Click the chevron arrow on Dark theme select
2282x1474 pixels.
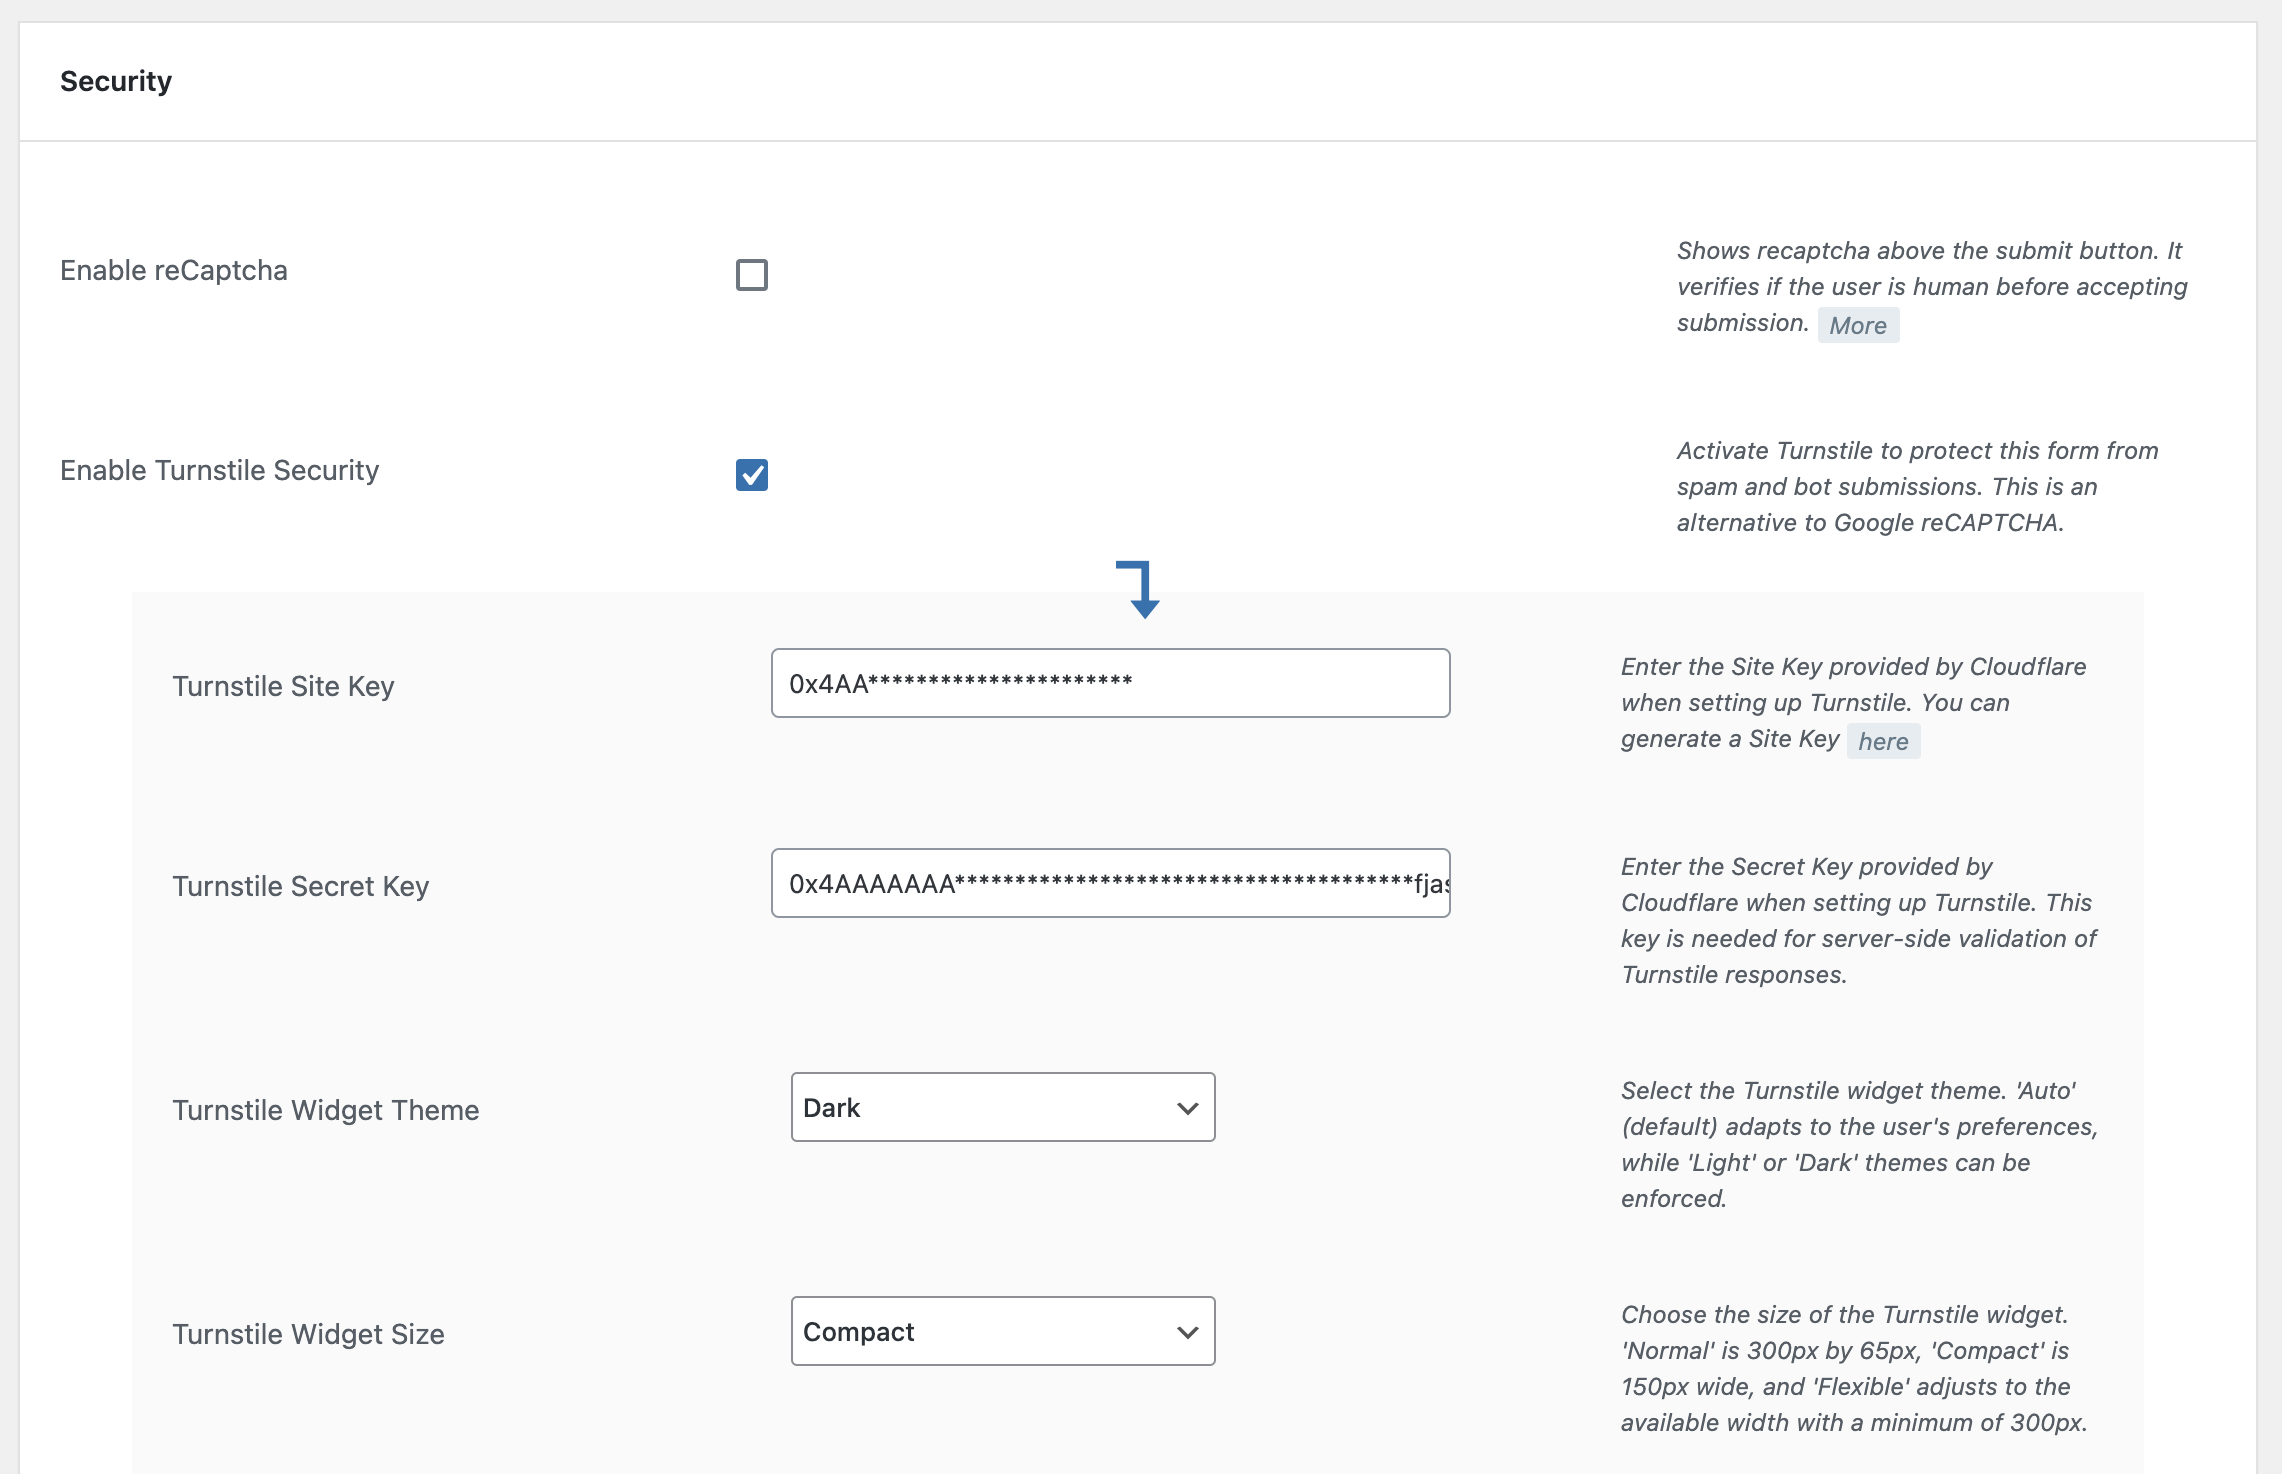[x=1187, y=1108]
